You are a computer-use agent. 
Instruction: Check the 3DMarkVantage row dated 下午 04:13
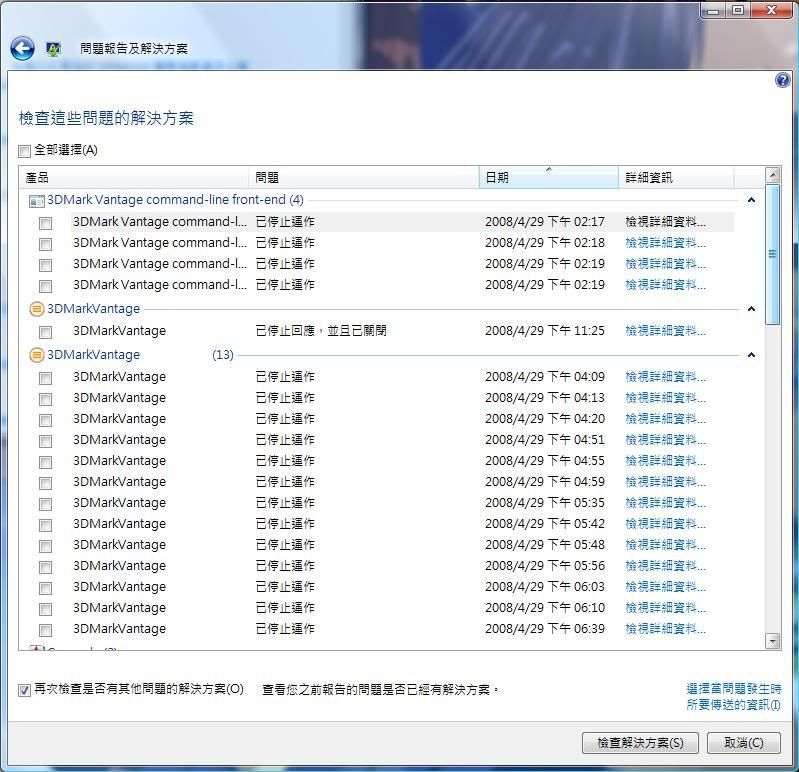(45, 398)
